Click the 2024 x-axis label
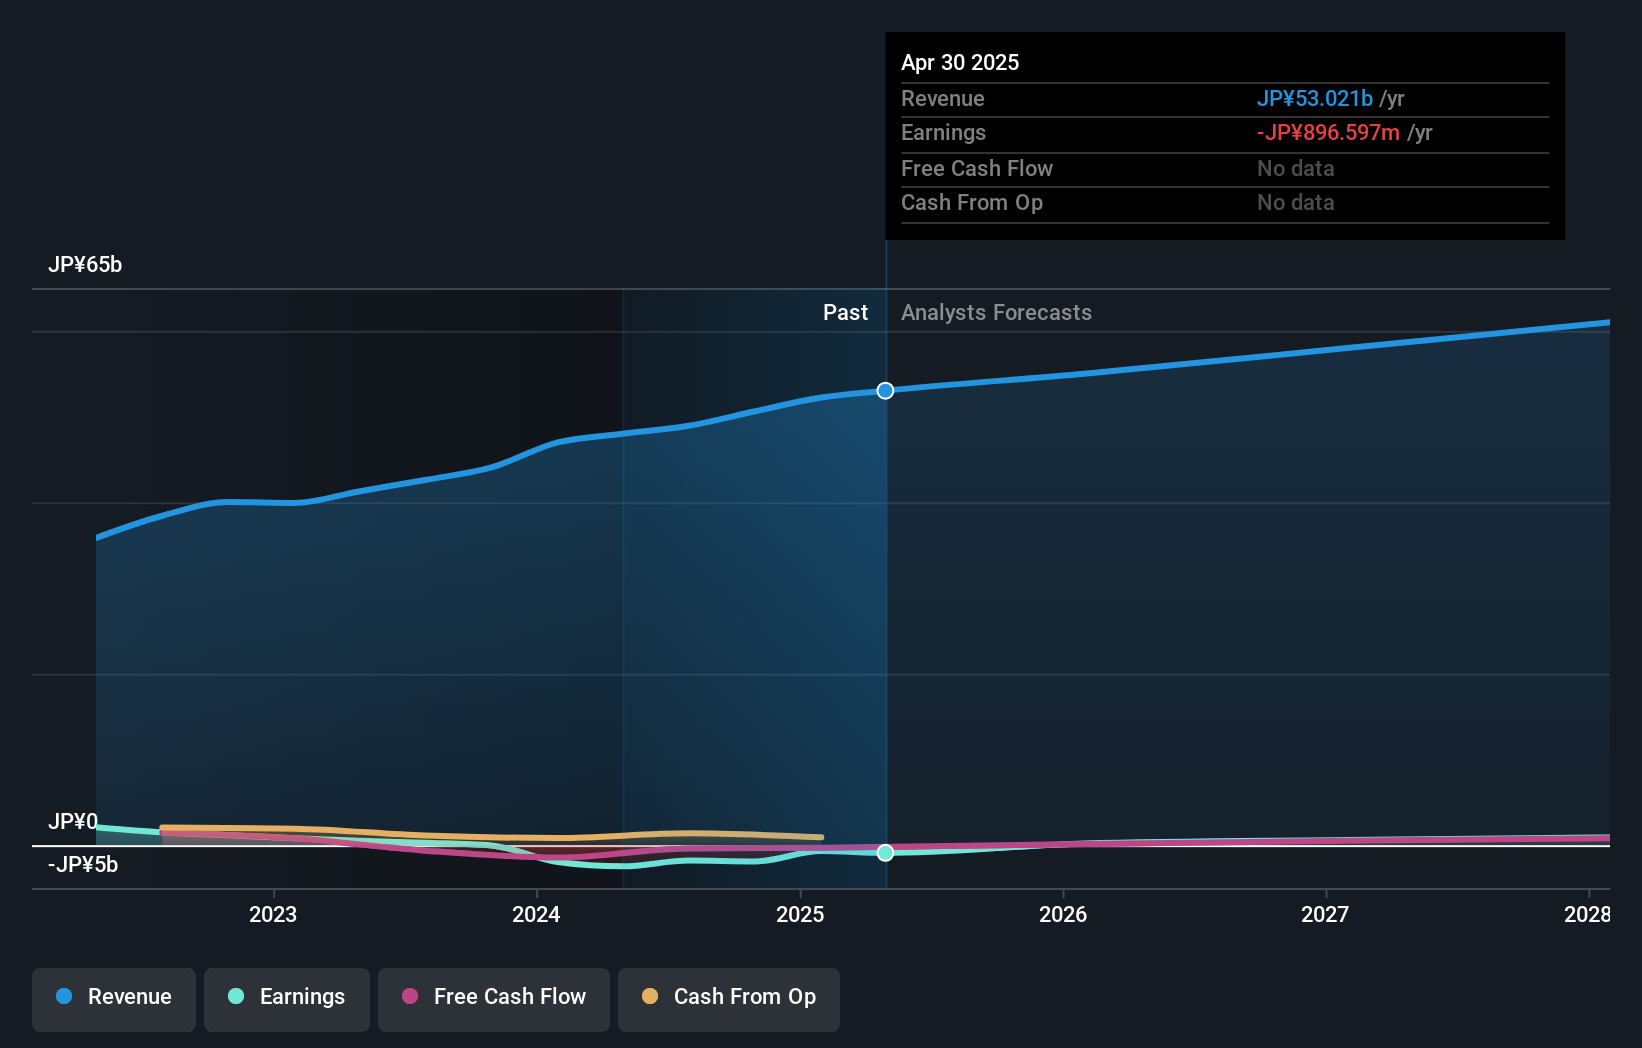This screenshot has width=1642, height=1048. coord(536,915)
